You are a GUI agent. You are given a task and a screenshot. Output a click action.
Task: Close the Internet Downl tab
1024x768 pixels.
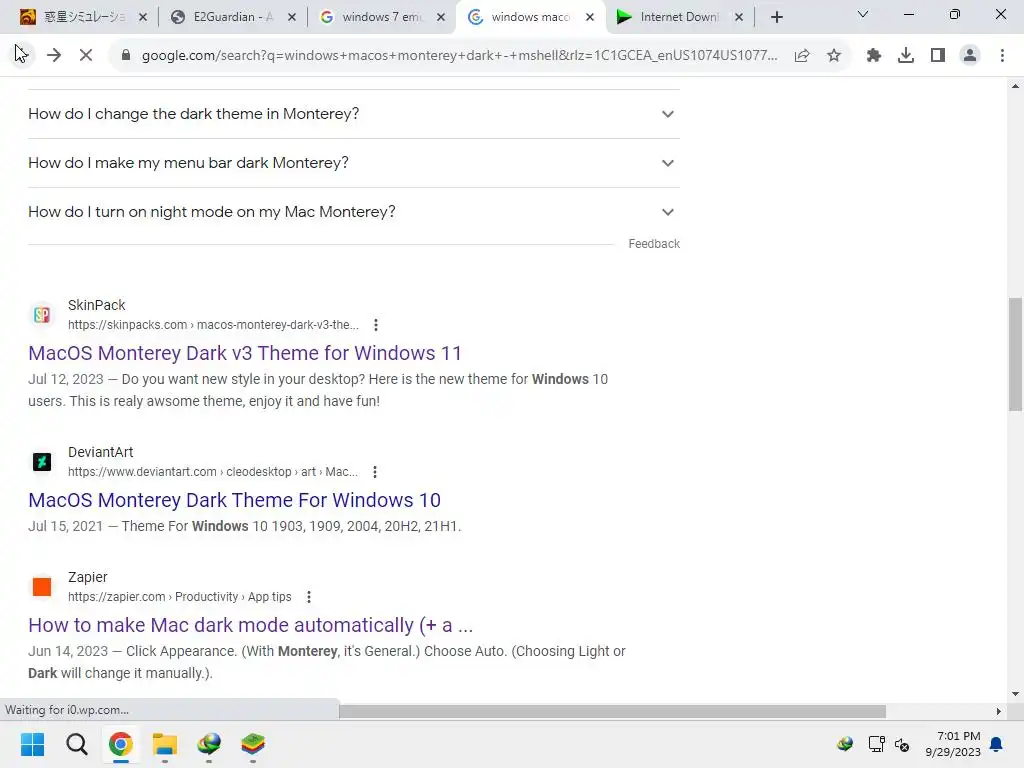coord(739,17)
